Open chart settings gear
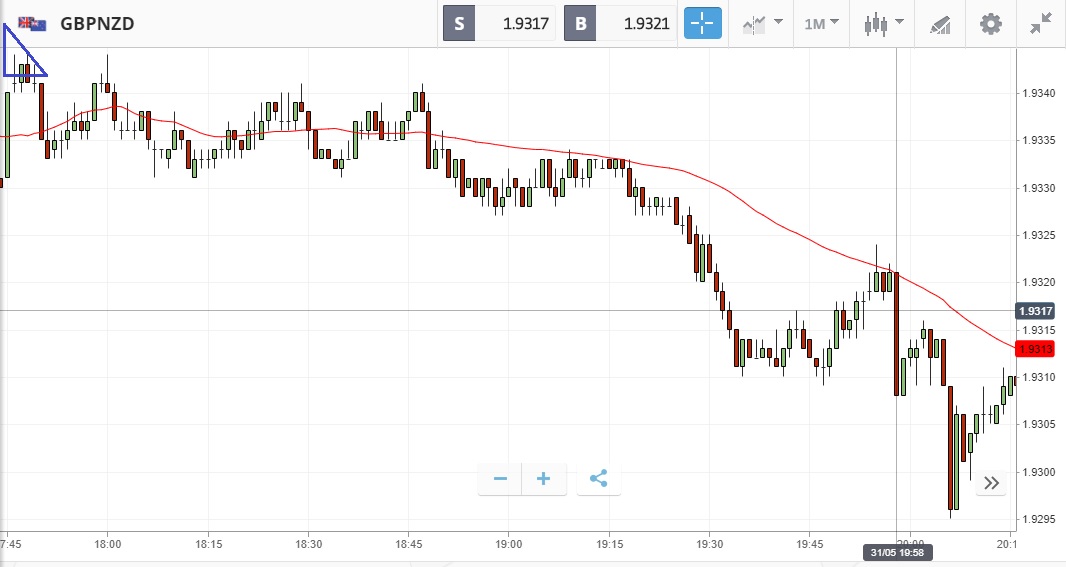 click(x=990, y=23)
